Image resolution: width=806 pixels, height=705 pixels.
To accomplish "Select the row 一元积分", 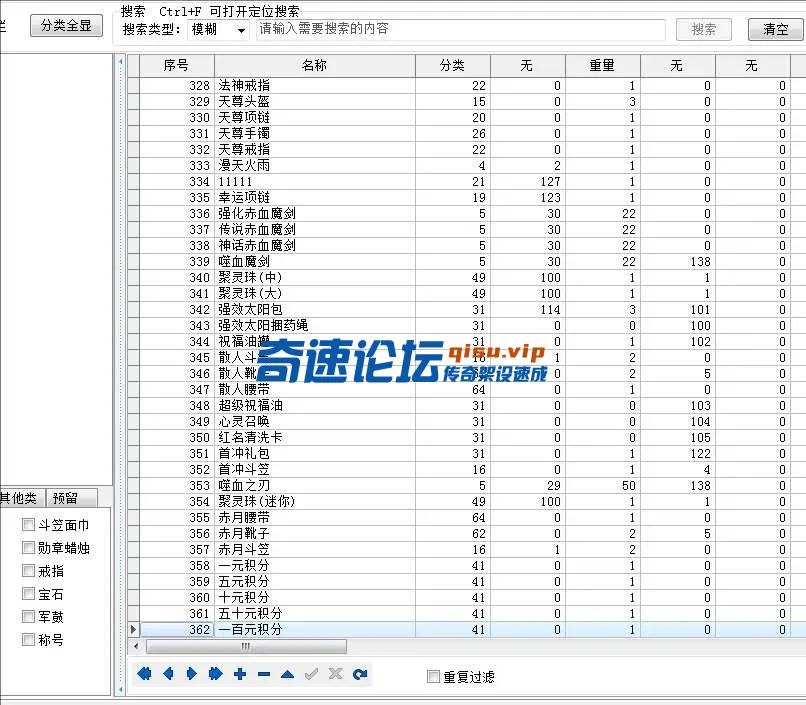I will click(x=465, y=565).
